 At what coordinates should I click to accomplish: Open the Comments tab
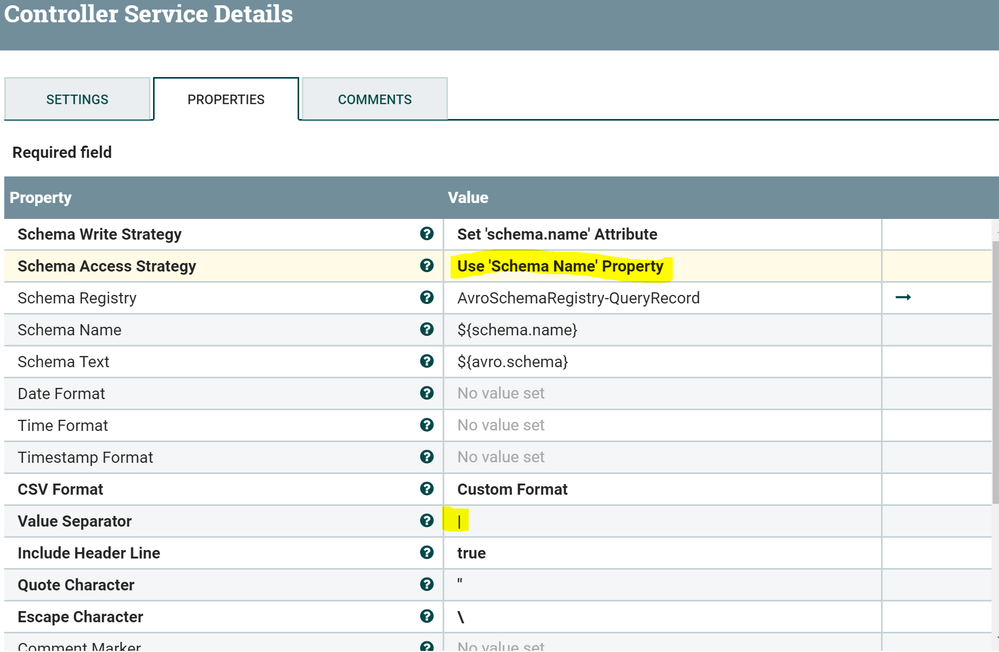[374, 99]
